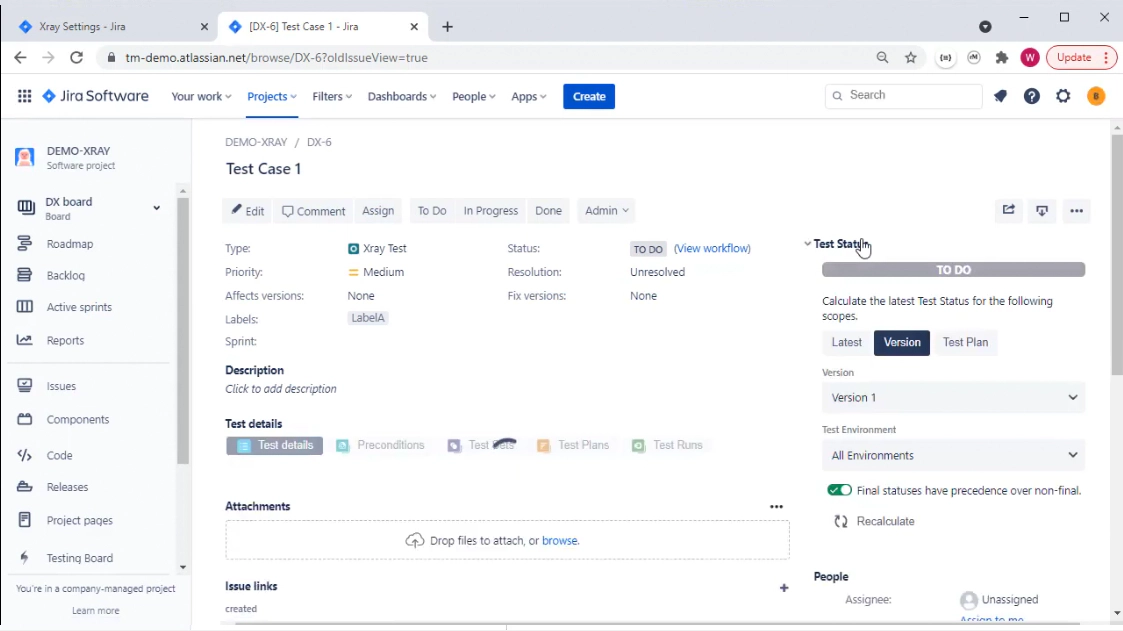The image size is (1123, 631).
Task: Add an issue link with plus icon
Action: 783,588
